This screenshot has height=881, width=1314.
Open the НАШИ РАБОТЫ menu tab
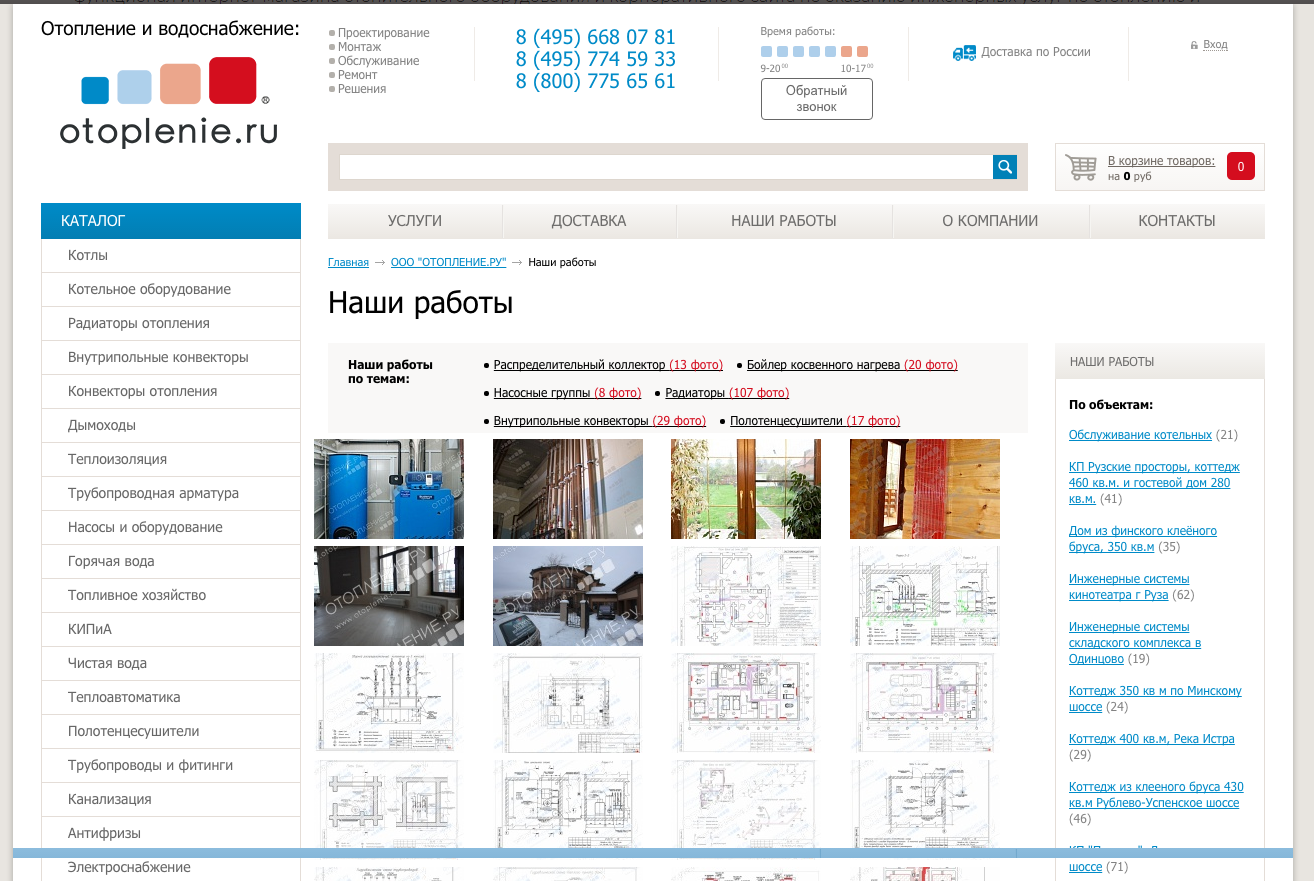pos(784,221)
